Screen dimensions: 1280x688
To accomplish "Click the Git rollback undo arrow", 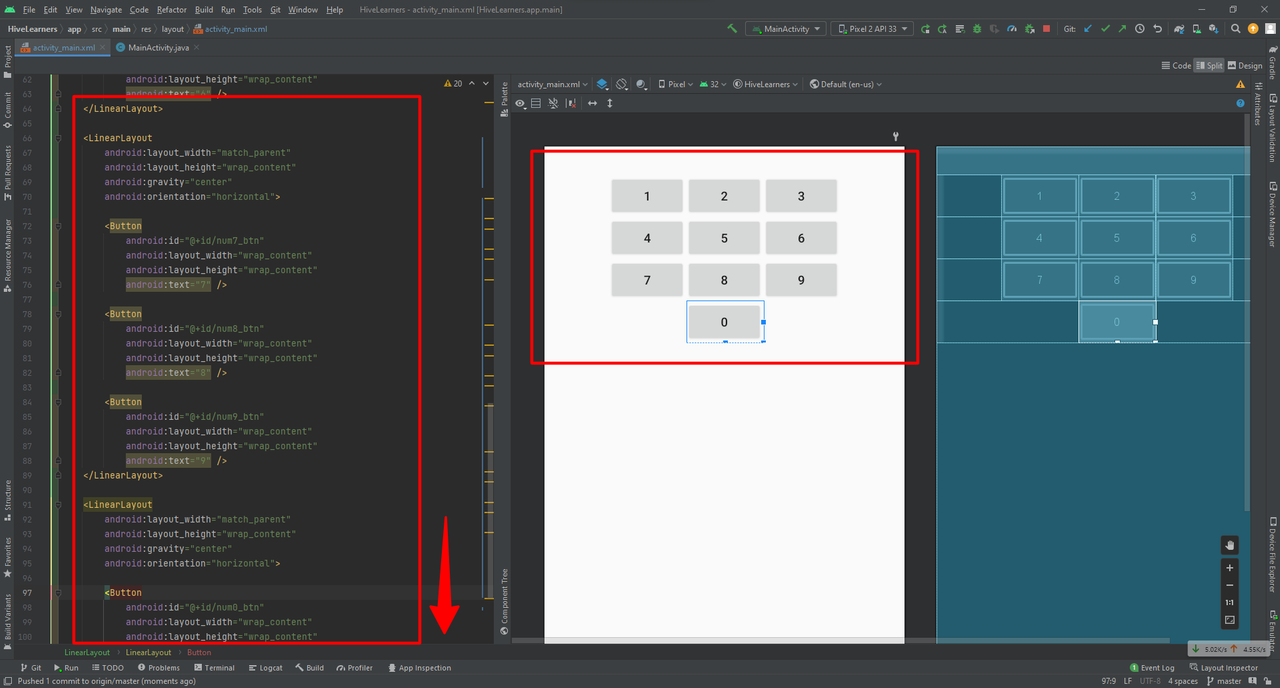I will click(x=1157, y=29).
